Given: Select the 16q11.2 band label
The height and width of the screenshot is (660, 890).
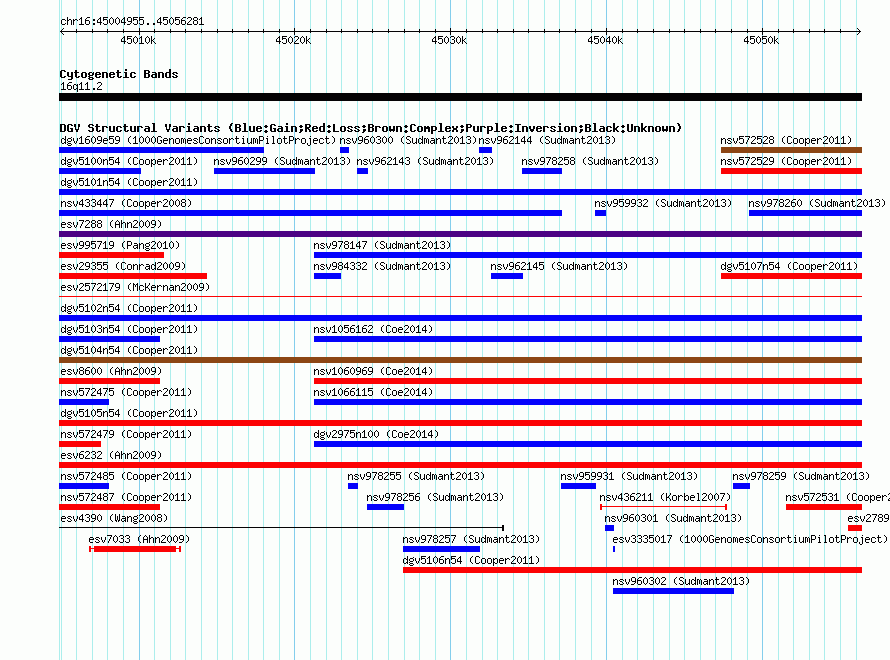Looking at the screenshot, I should coord(81,86).
